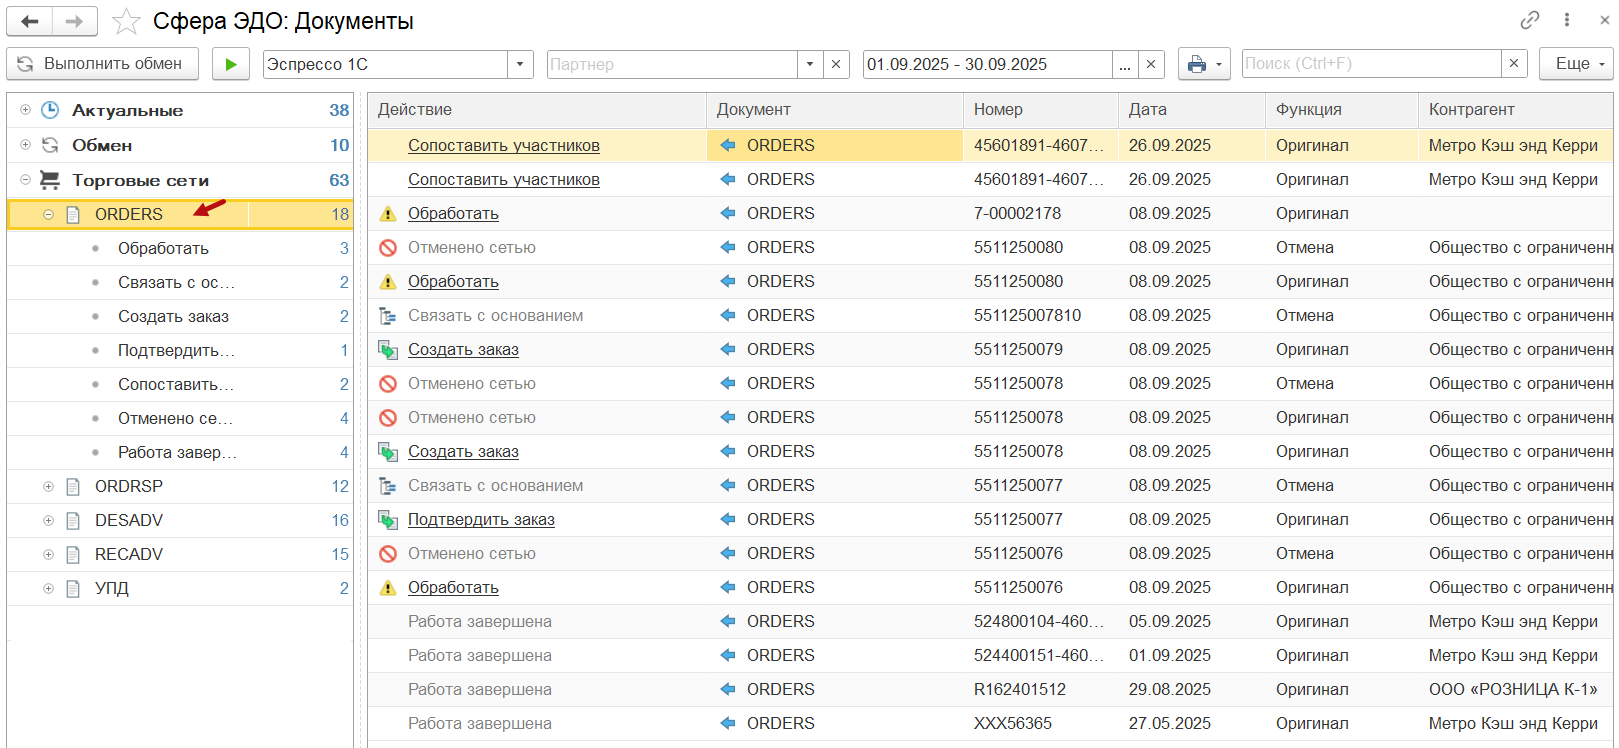Expand the Актуальные group
Viewport: 1619px width, 748px height.
(25, 110)
